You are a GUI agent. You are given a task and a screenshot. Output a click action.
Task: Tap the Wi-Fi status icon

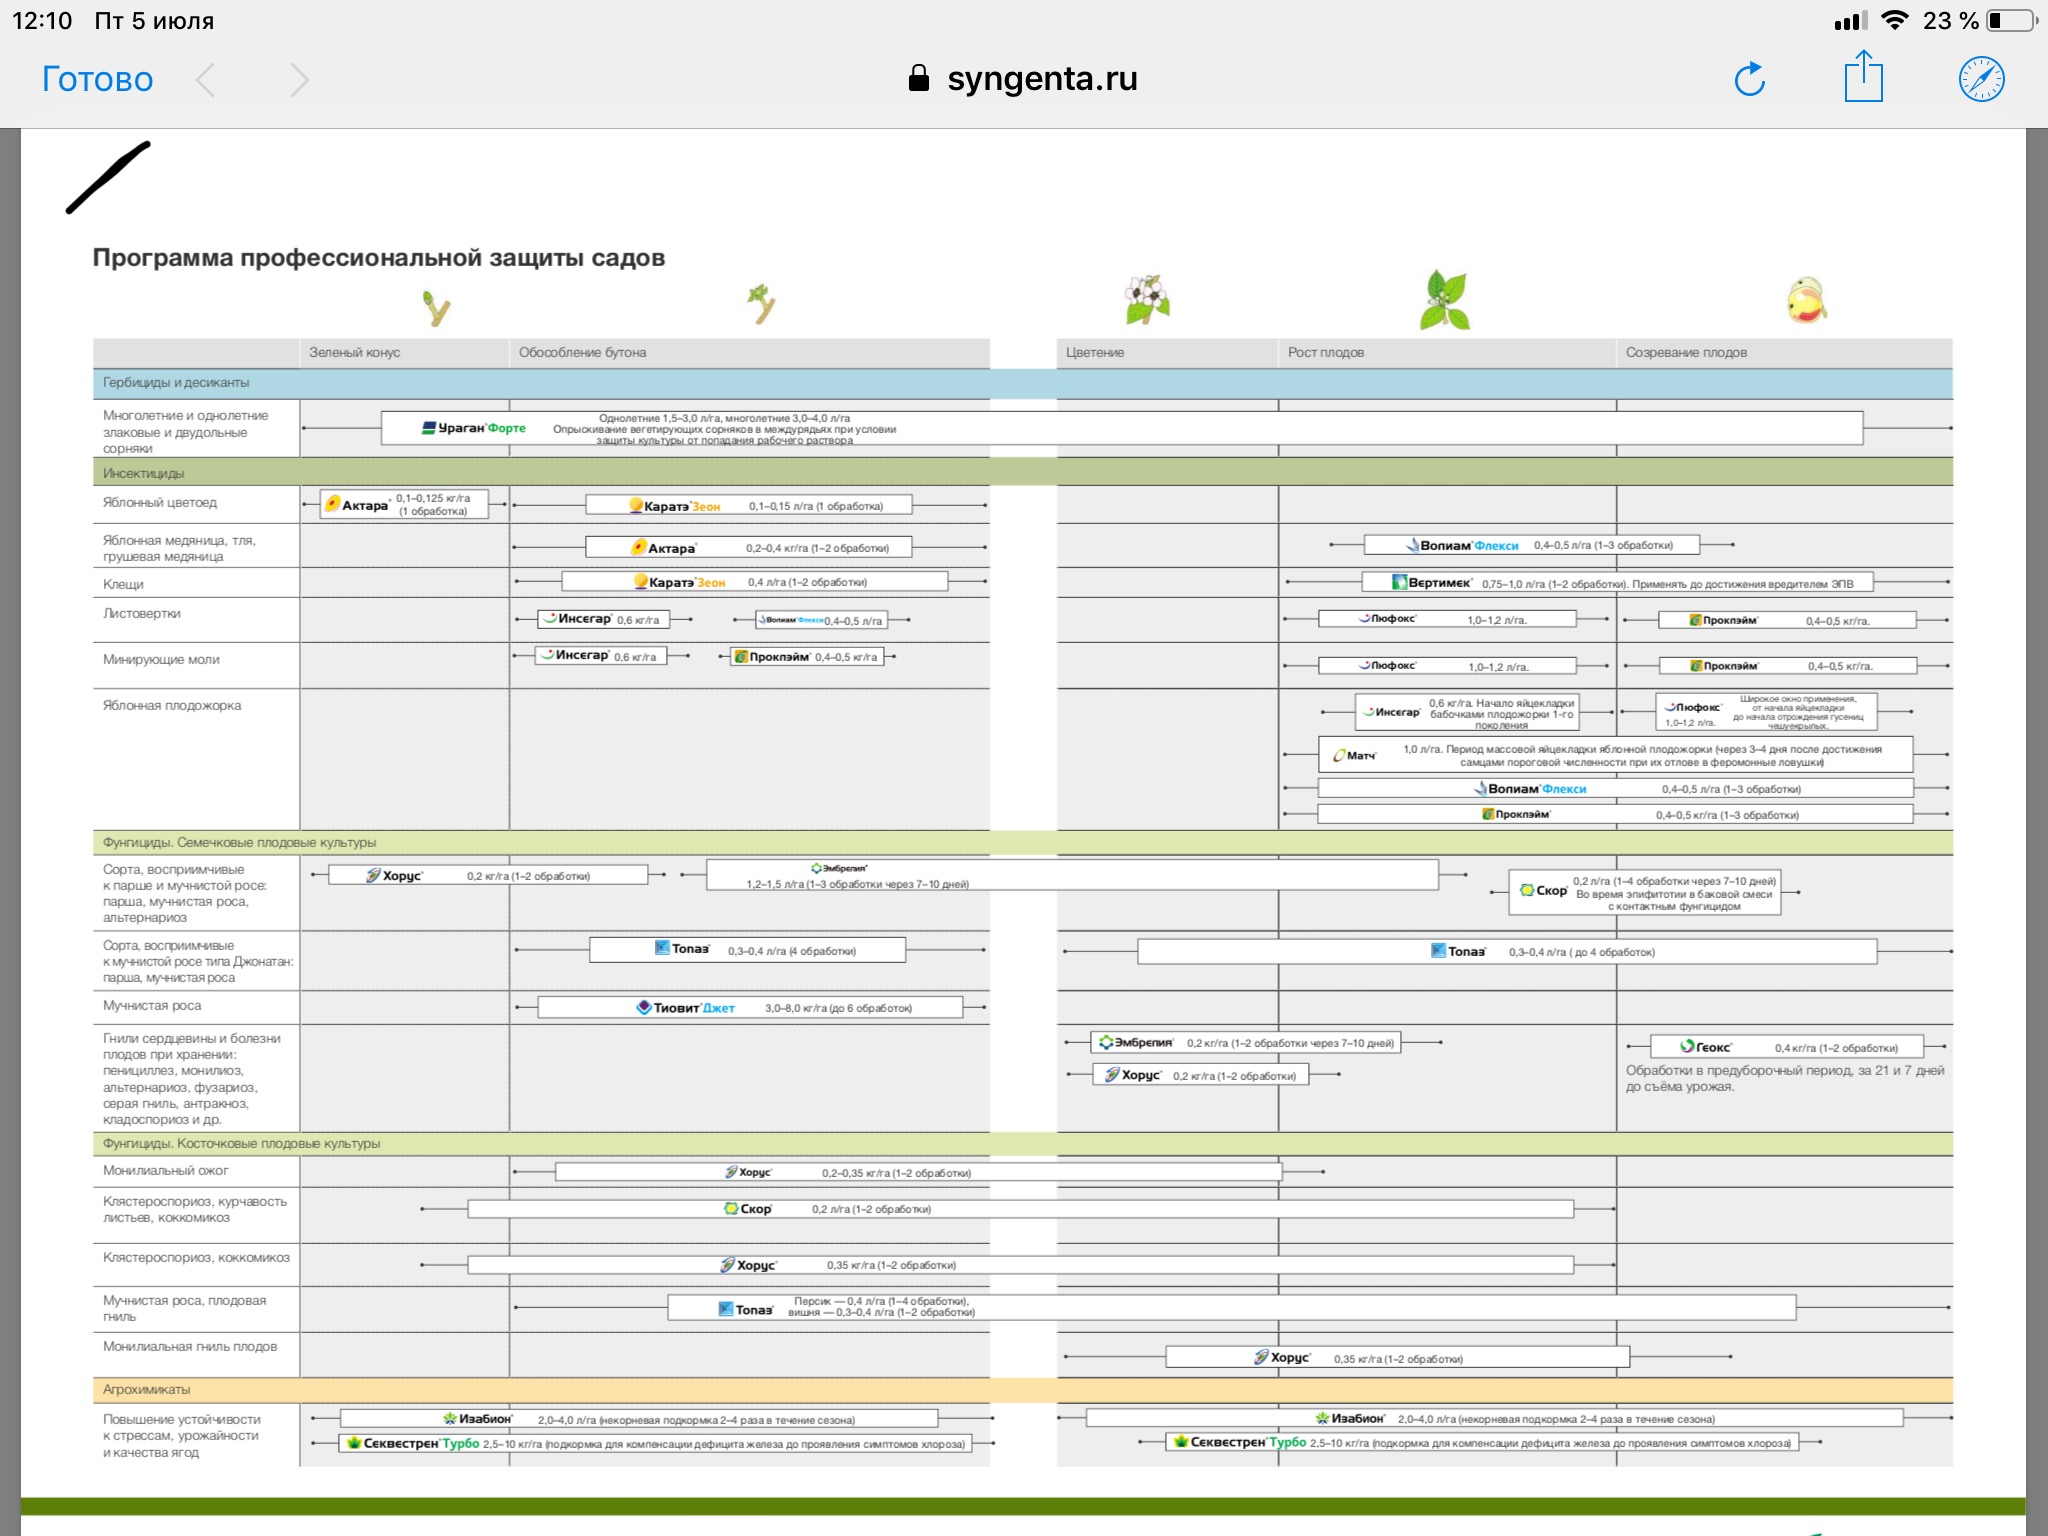click(x=1893, y=20)
